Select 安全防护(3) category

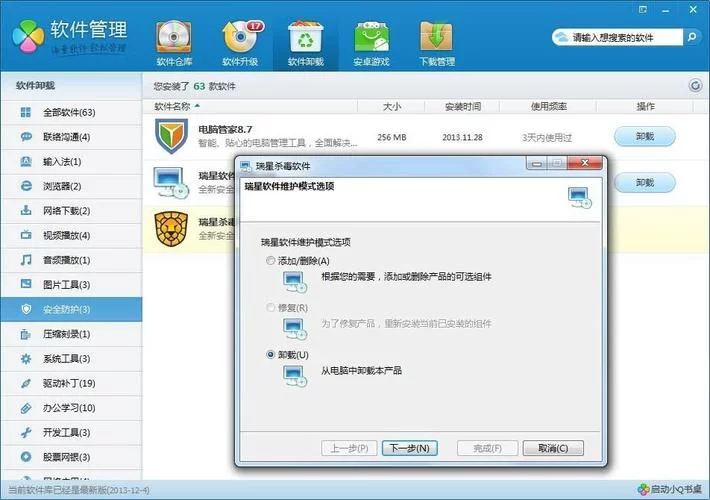pyautogui.click(x=71, y=309)
